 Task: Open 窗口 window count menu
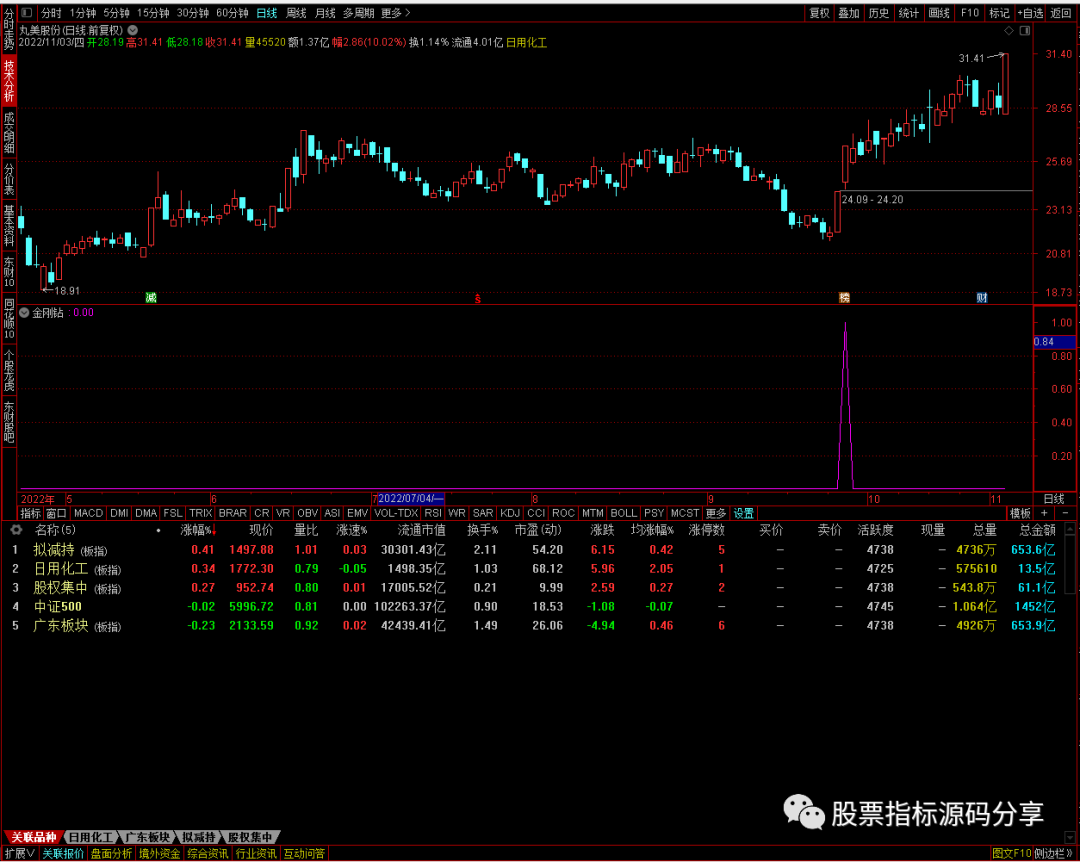pyautogui.click(x=56, y=513)
